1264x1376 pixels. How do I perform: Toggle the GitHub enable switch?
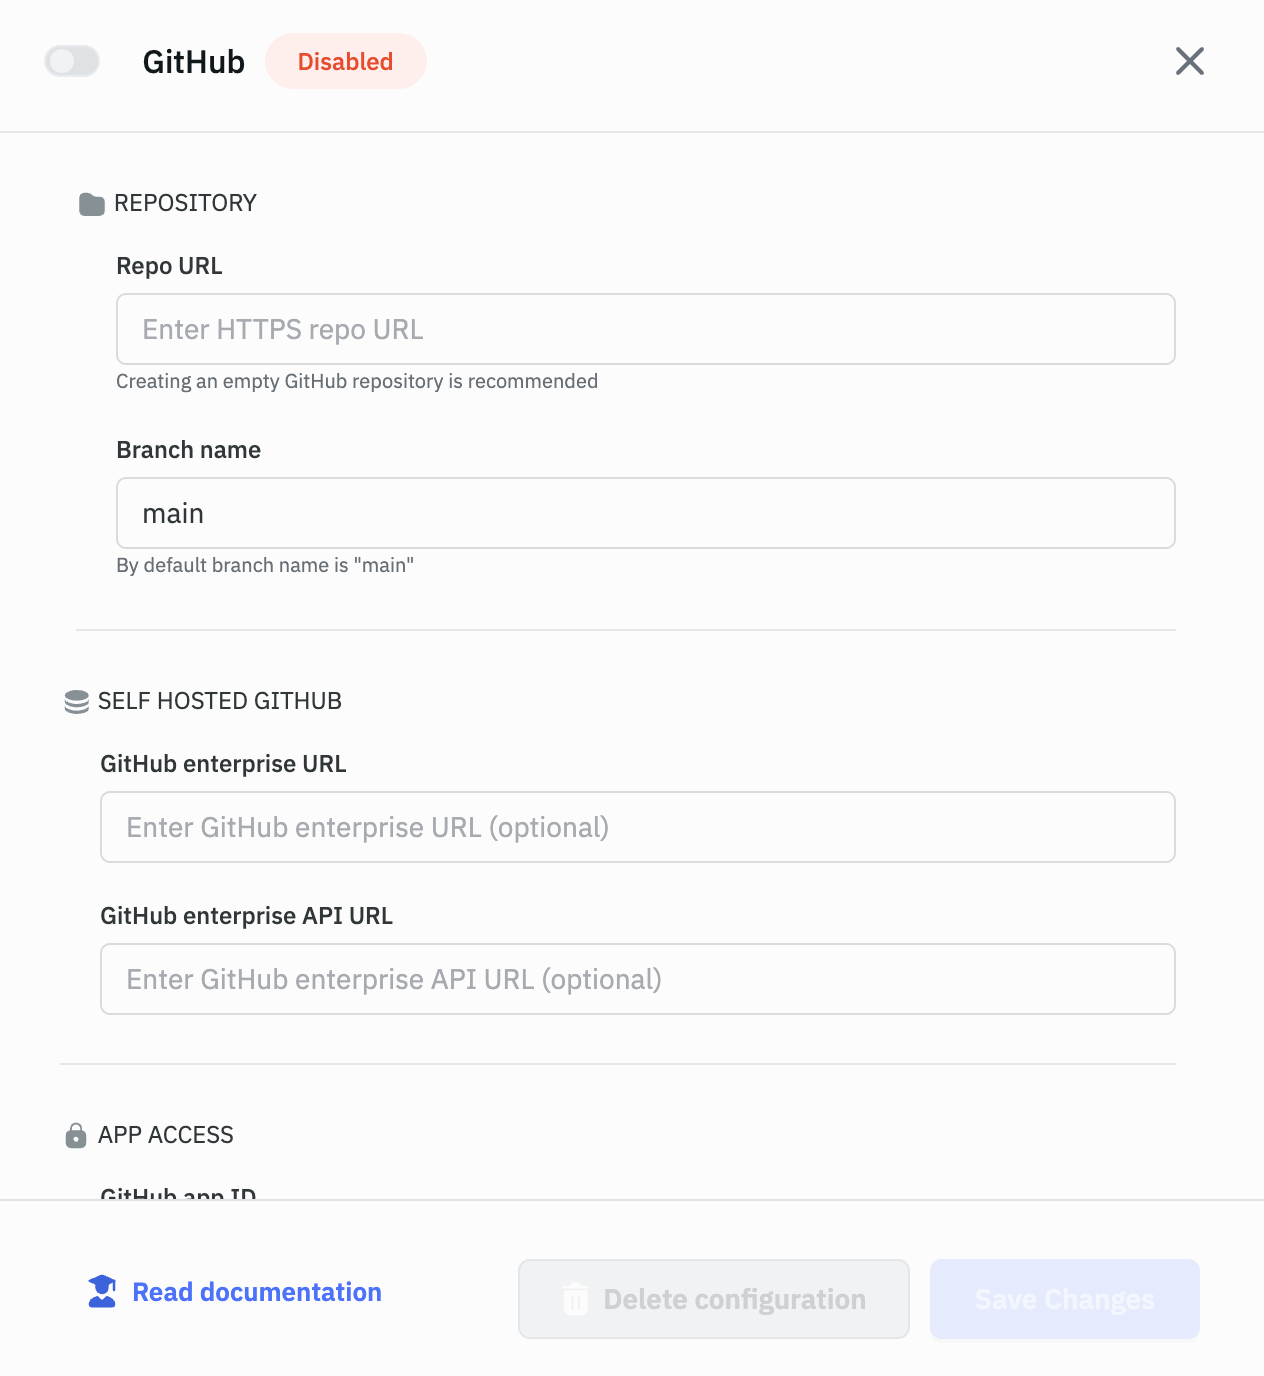[72, 61]
